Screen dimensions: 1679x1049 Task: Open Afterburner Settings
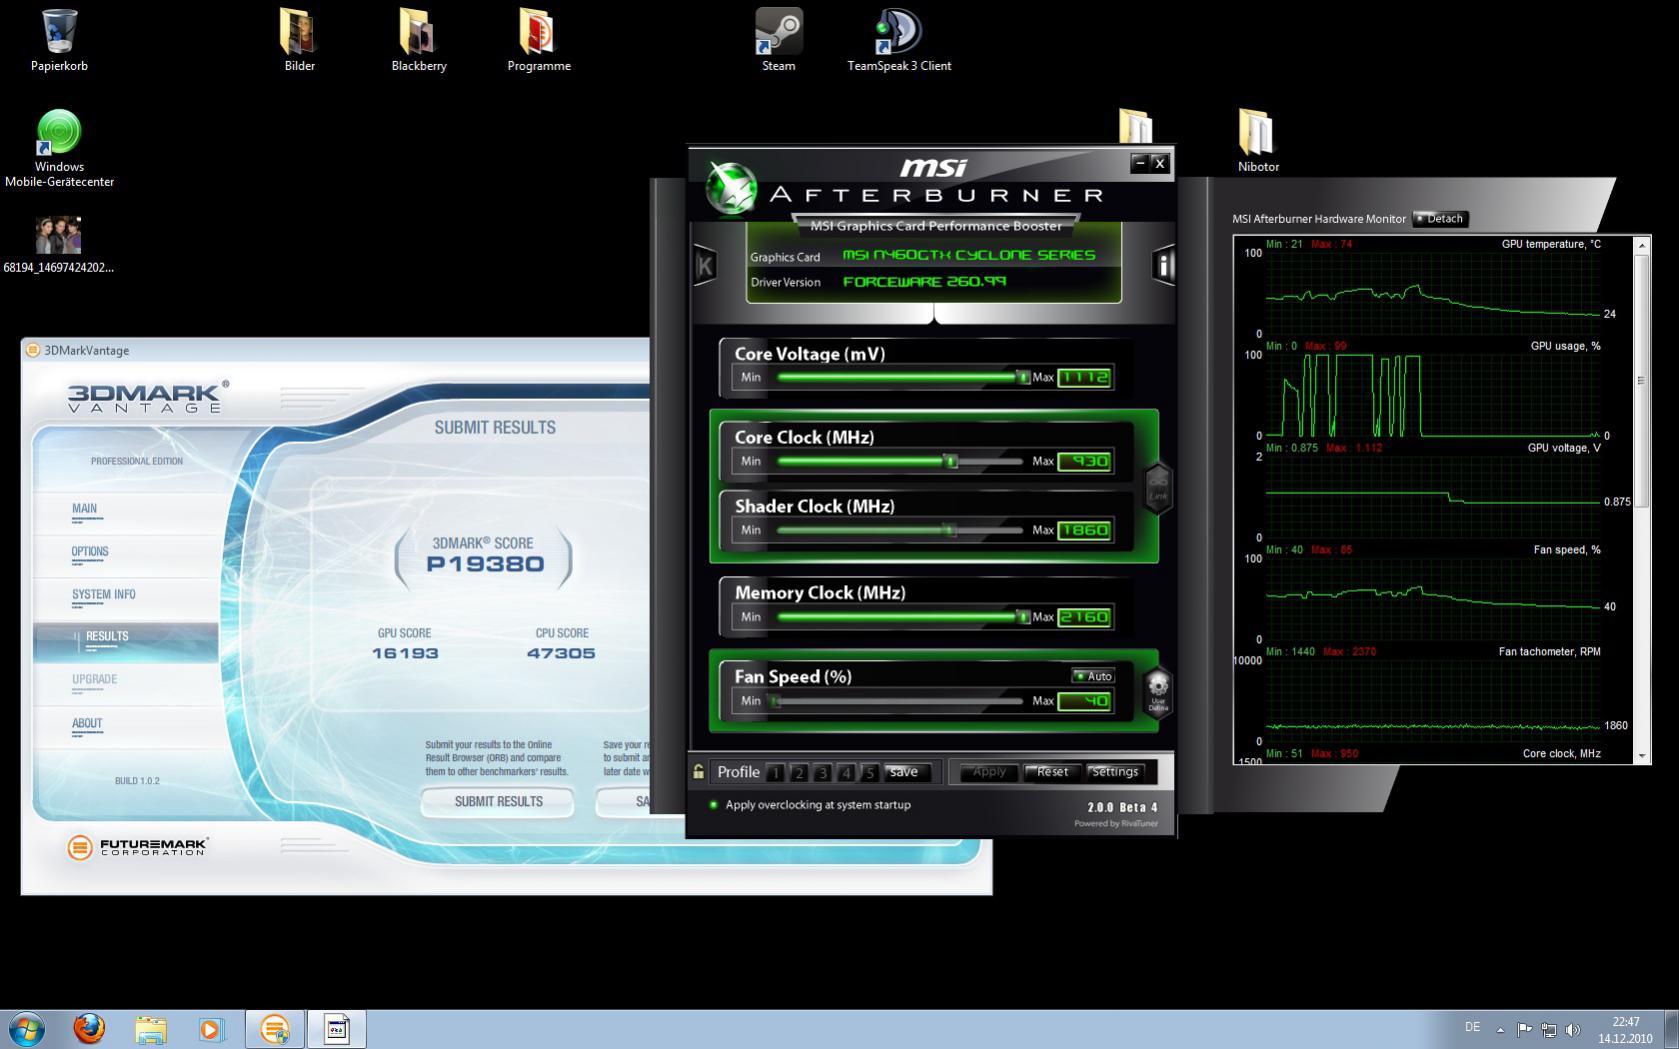click(1115, 772)
